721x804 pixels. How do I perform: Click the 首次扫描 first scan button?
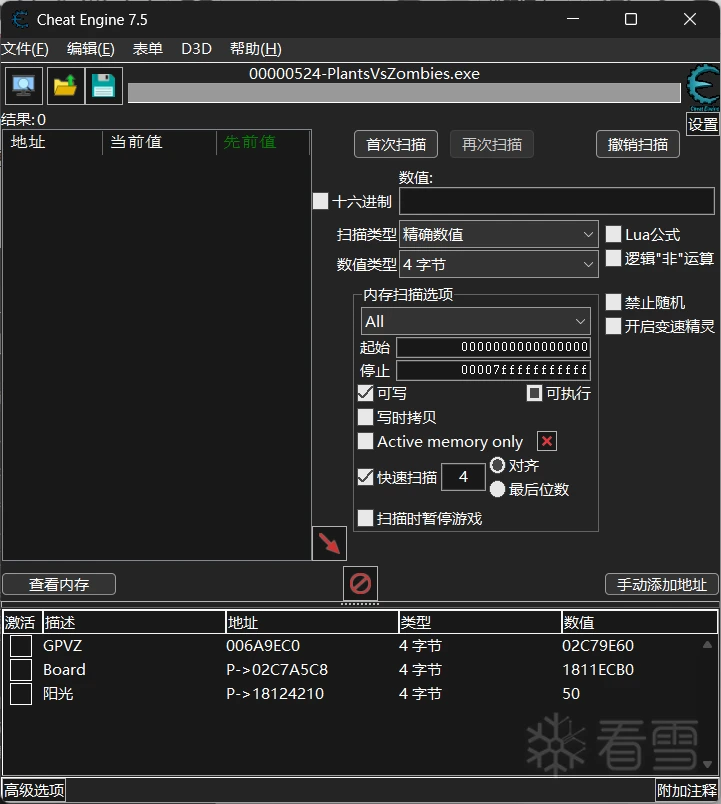[x=396, y=144]
